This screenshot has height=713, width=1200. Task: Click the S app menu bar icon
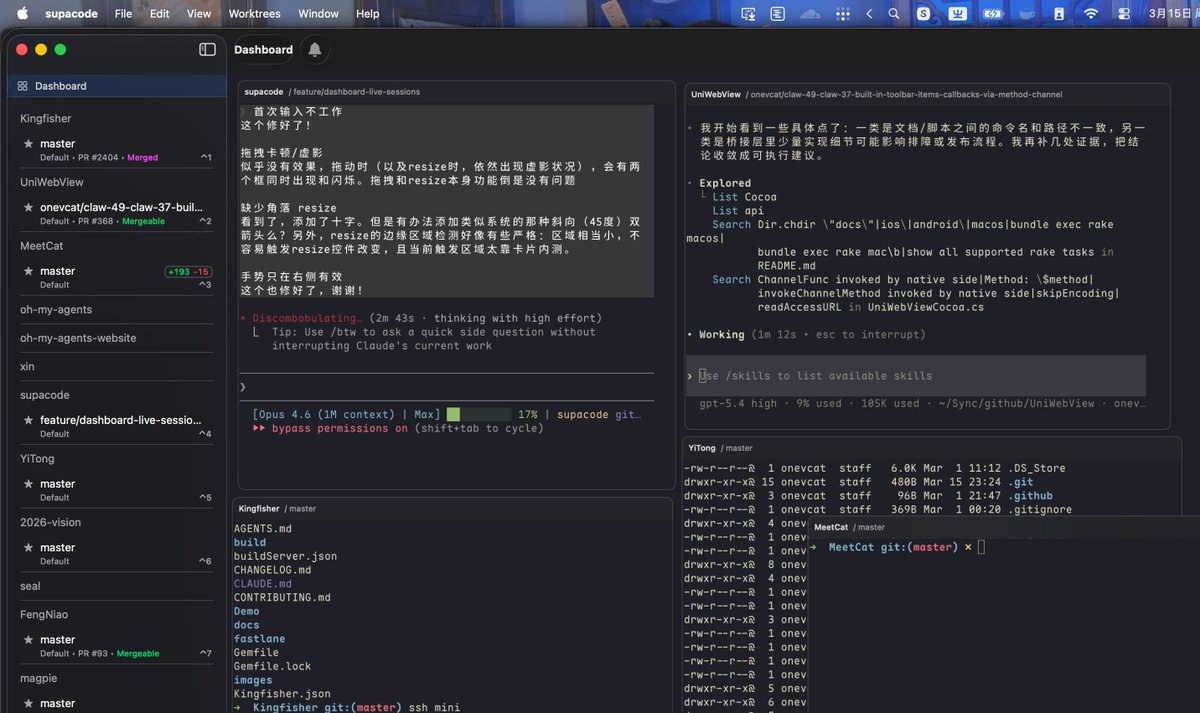click(x=923, y=13)
